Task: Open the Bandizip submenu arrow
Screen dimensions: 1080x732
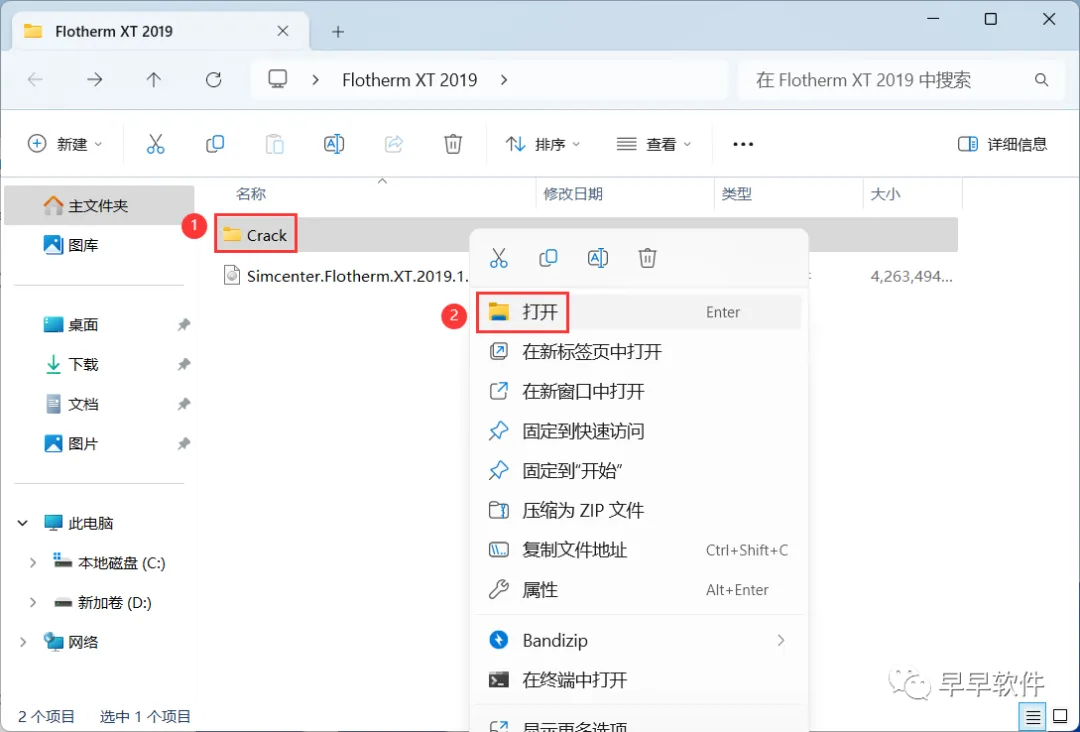Action: click(x=781, y=640)
